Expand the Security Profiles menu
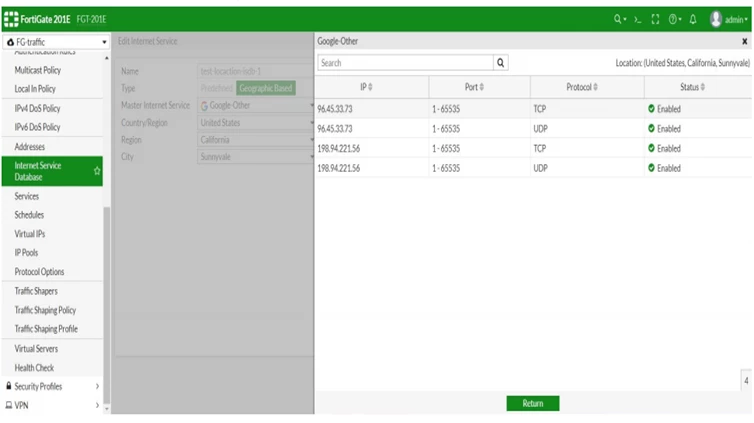Image resolution: width=754 pixels, height=423 pixels. (52, 386)
